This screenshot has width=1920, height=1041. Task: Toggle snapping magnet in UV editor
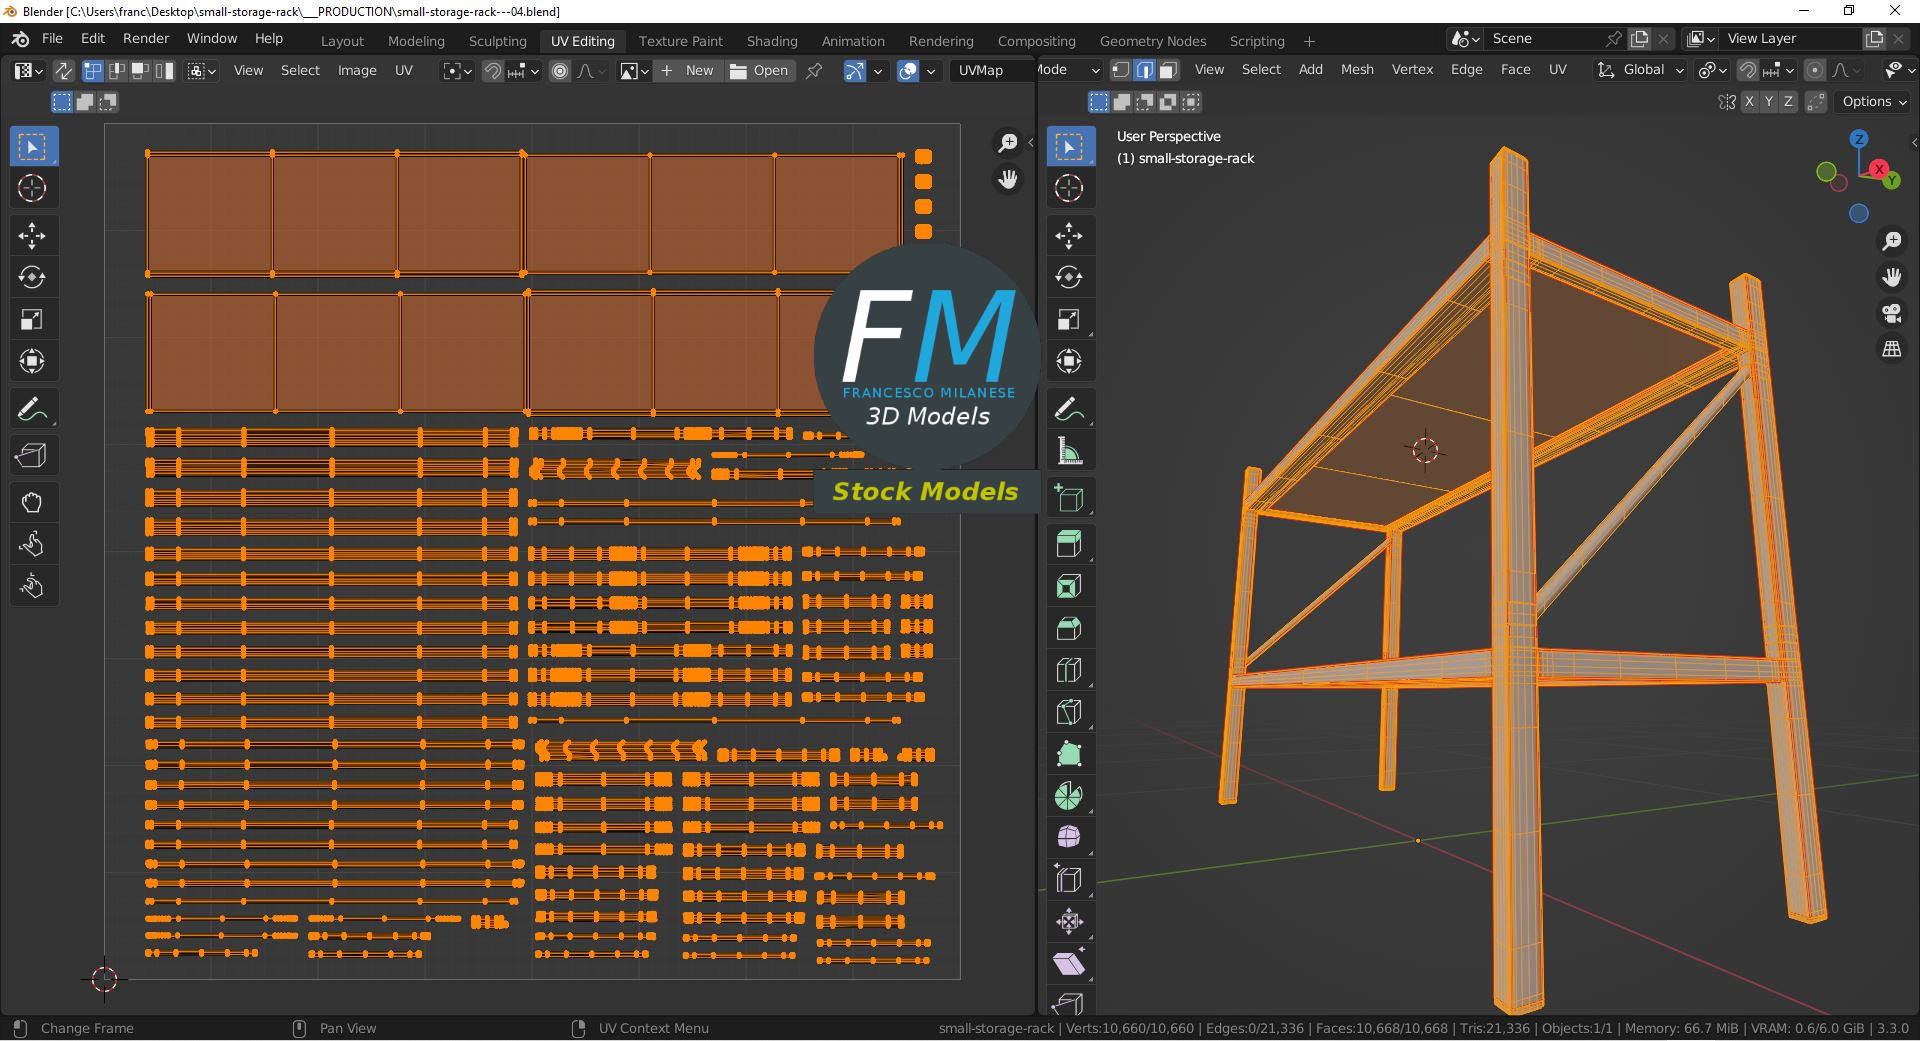tap(492, 71)
